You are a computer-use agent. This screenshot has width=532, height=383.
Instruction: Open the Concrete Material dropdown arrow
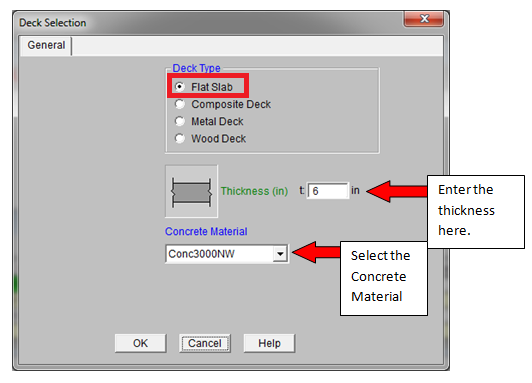point(280,254)
